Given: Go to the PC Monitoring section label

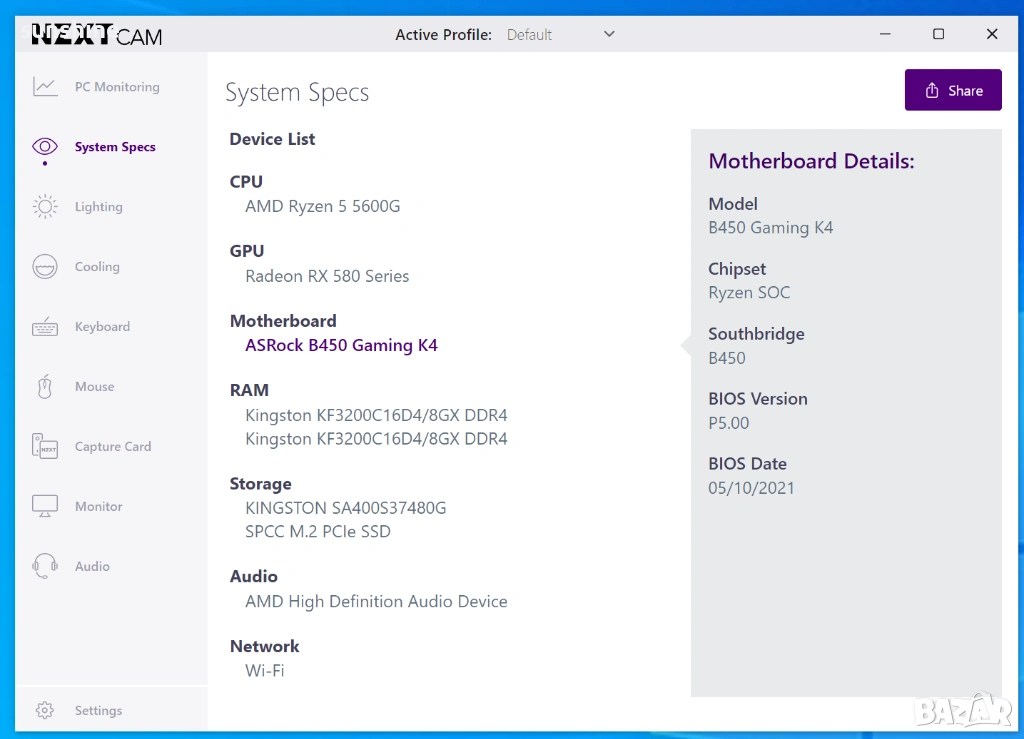Looking at the screenshot, I should point(117,87).
